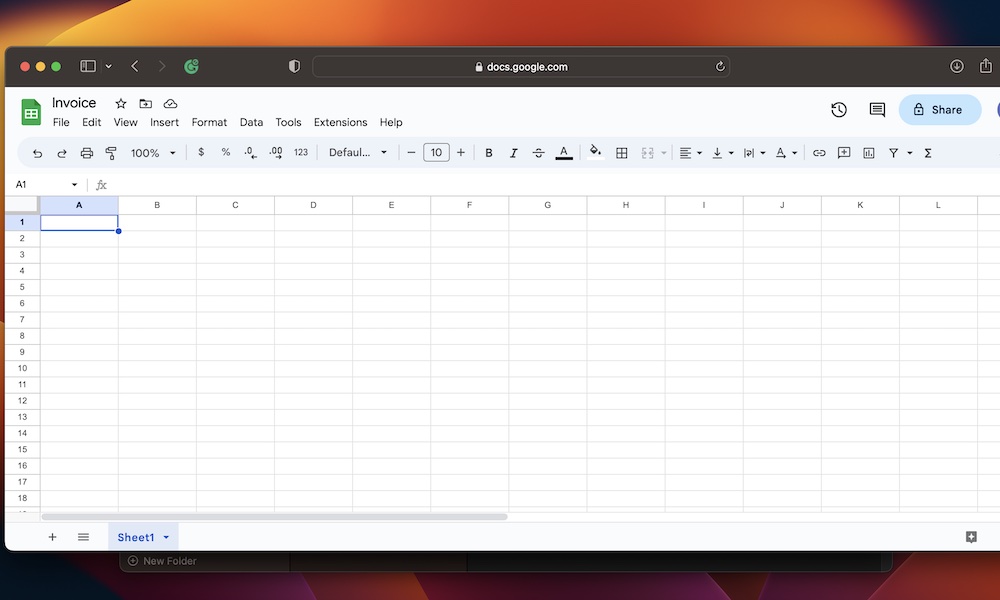1000x600 pixels.
Task: Print the spreadsheet using the printer icon
Action: pos(87,153)
